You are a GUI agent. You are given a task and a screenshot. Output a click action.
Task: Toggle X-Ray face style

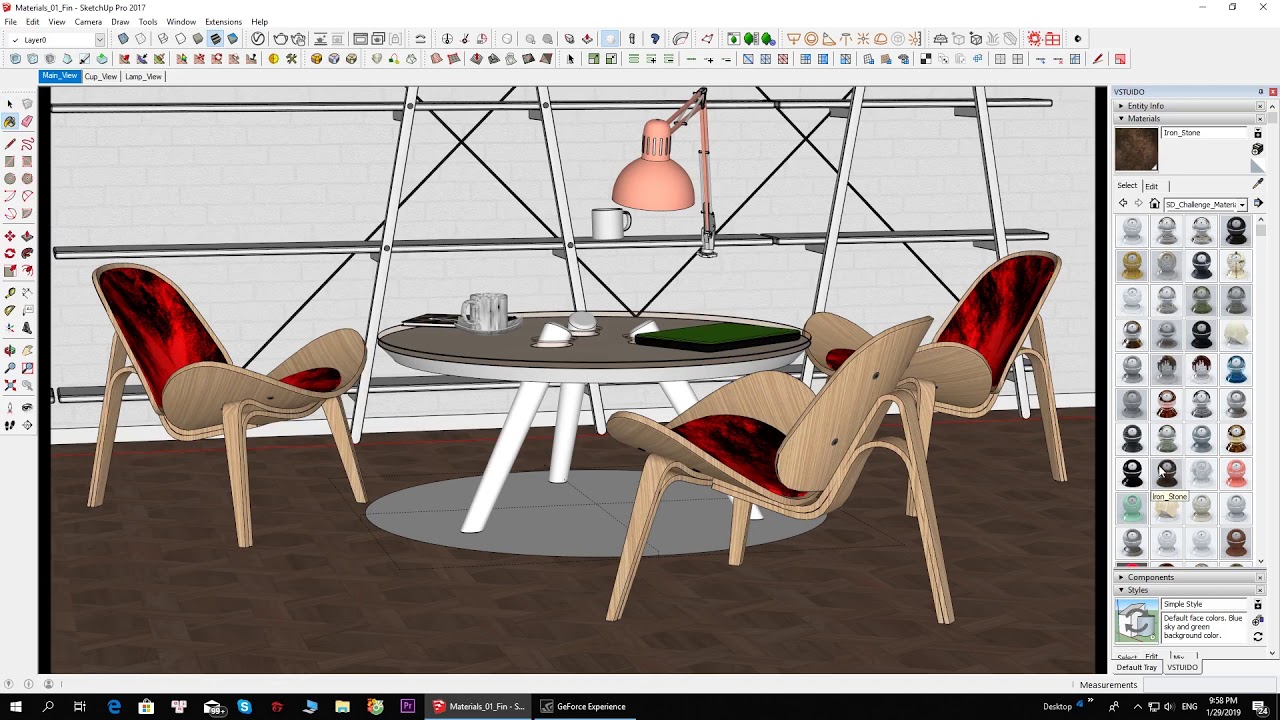123,39
